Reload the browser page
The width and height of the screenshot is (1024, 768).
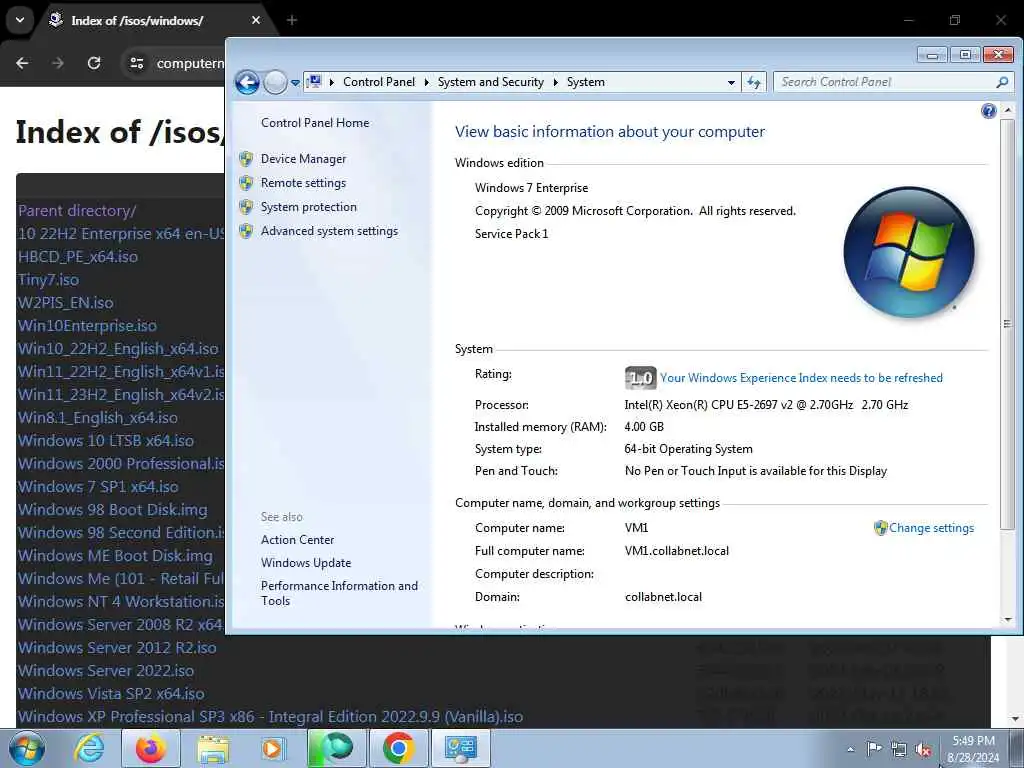[x=94, y=63]
